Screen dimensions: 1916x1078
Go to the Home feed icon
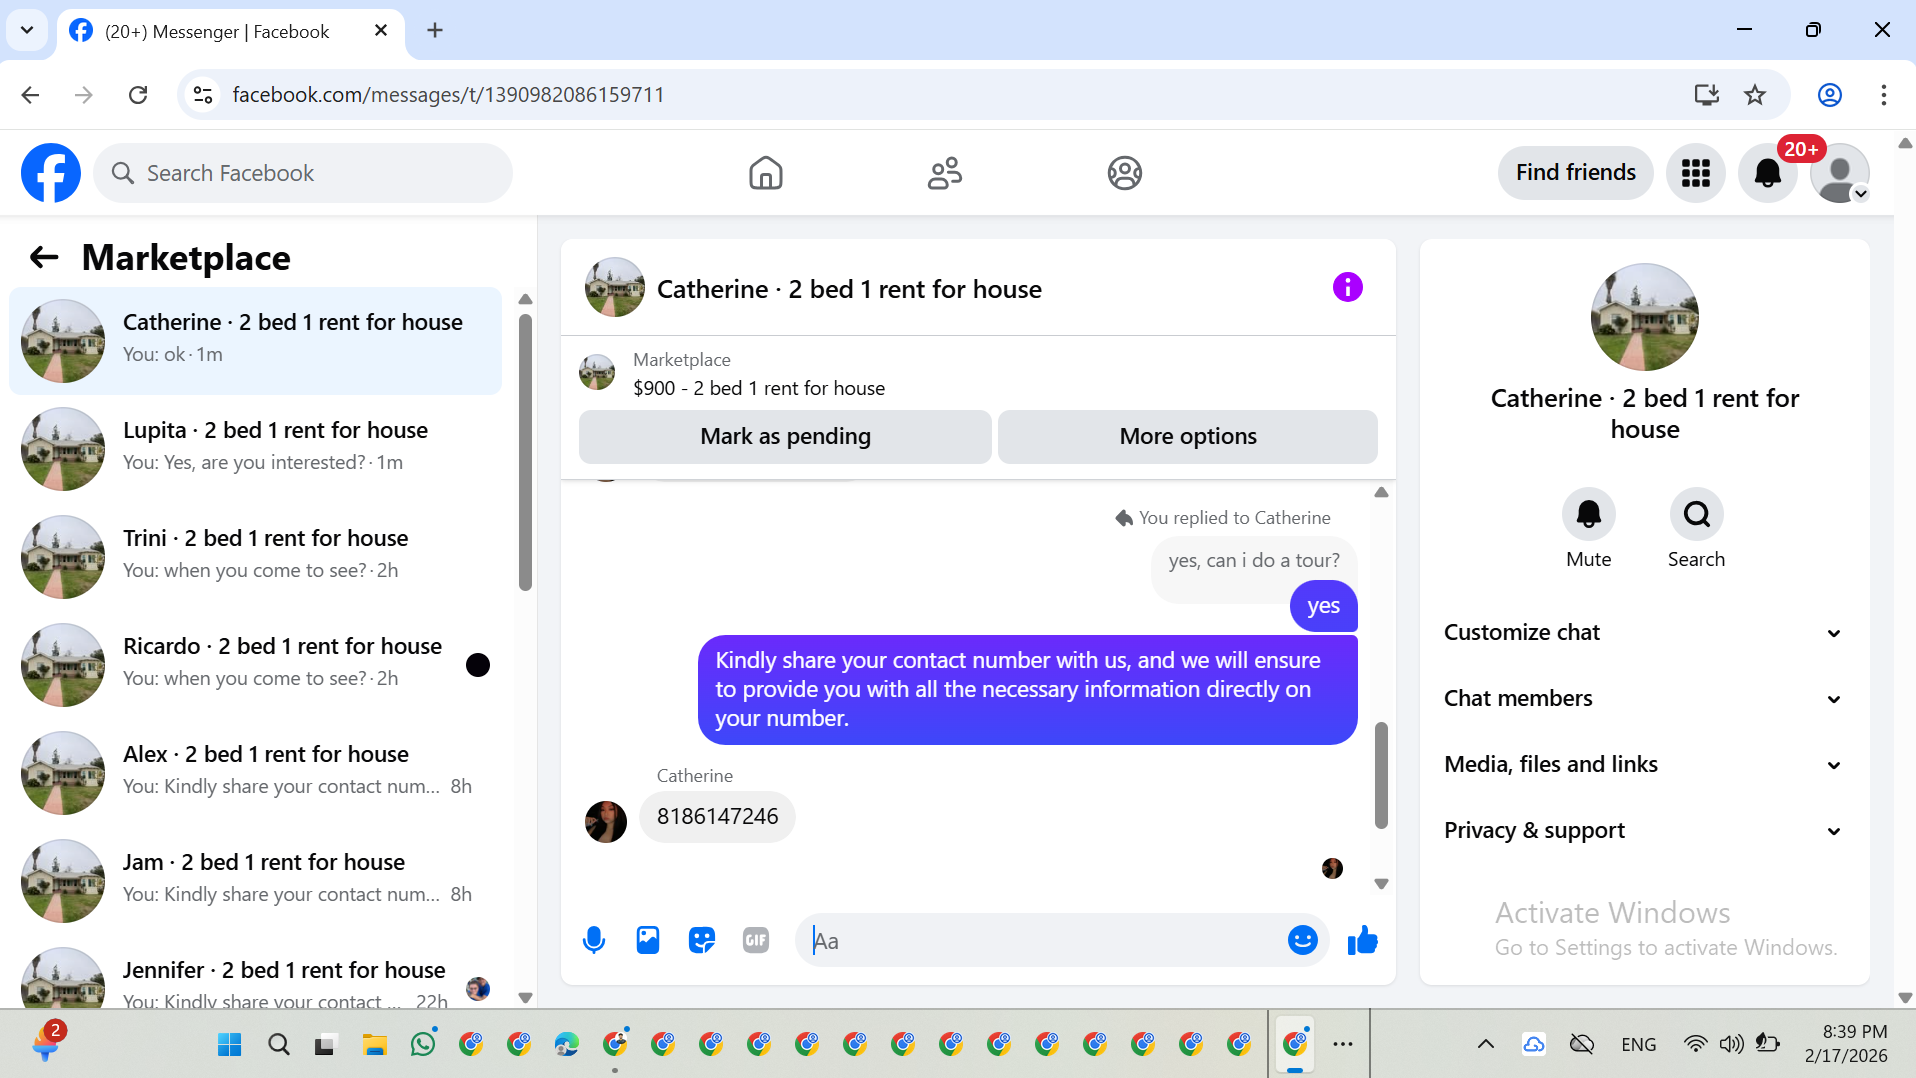[766, 173]
